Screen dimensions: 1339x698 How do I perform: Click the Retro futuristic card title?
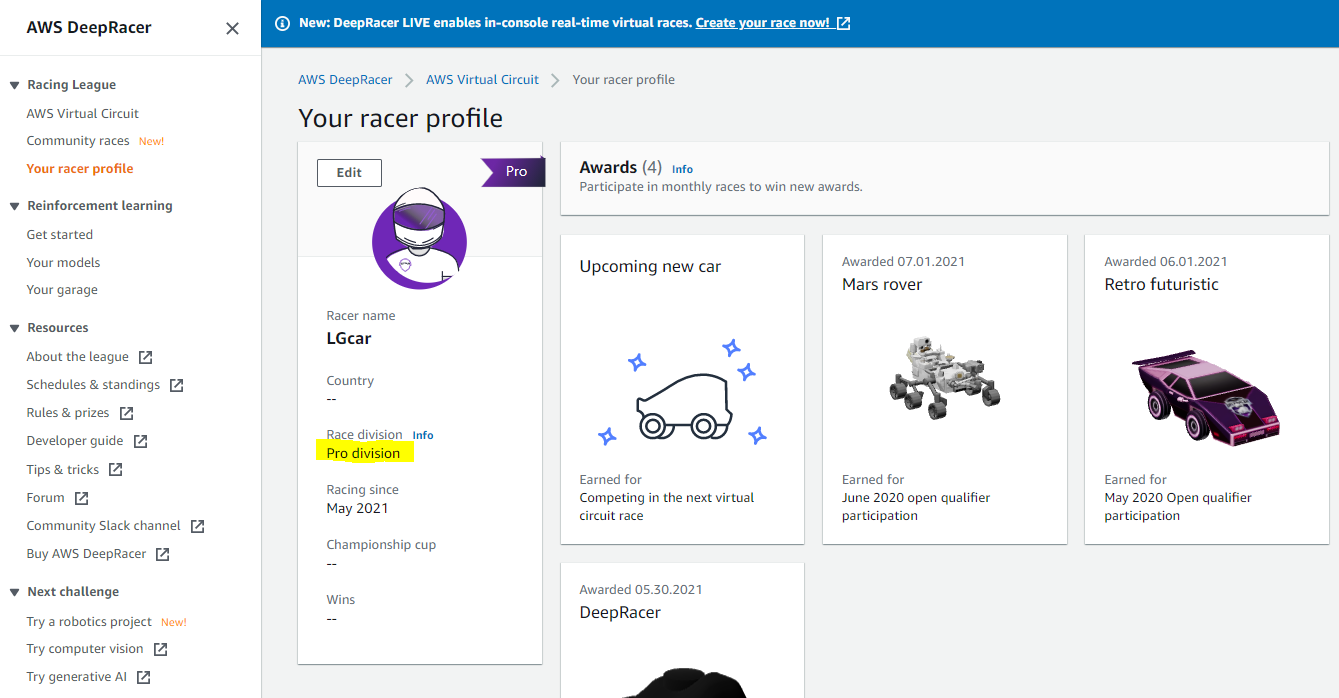tap(1161, 285)
